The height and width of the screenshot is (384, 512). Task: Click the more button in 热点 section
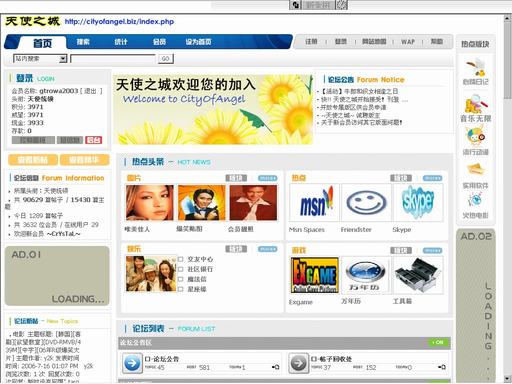pyautogui.click(x=432, y=178)
